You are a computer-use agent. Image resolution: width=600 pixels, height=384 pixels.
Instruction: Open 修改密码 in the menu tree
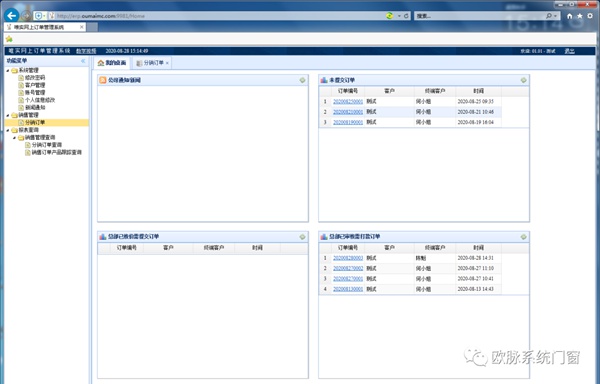[x=35, y=78]
